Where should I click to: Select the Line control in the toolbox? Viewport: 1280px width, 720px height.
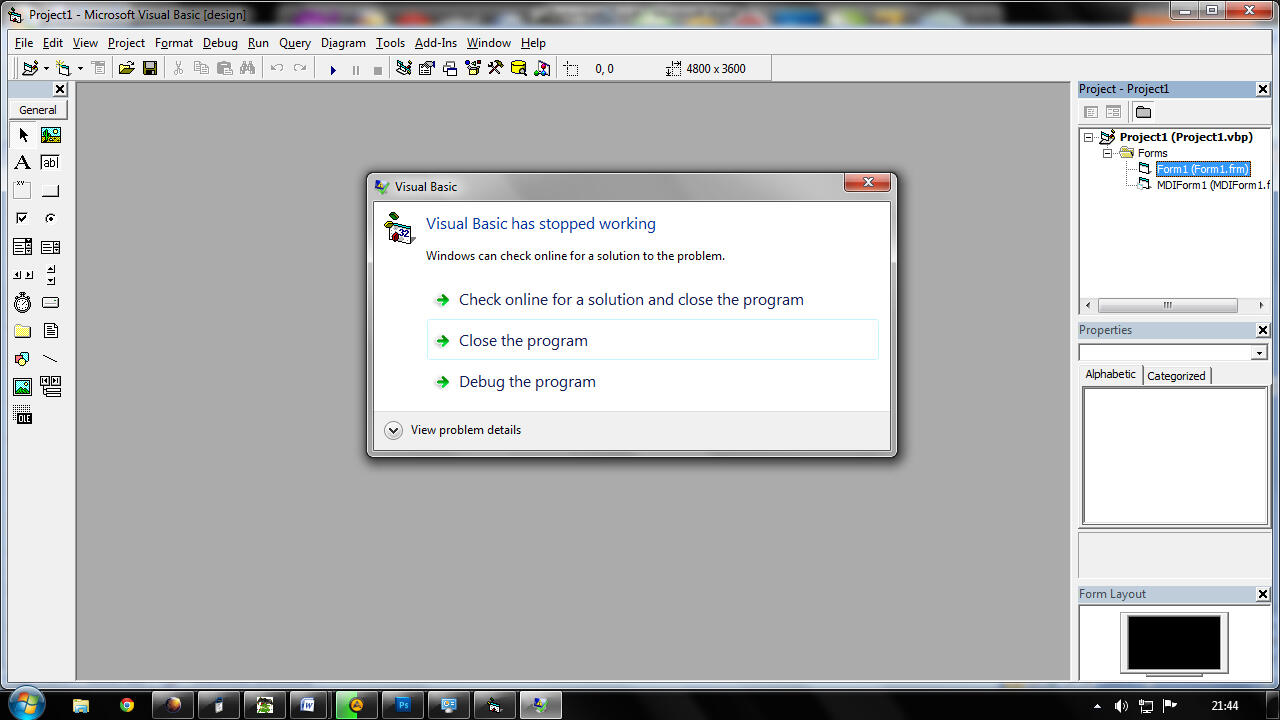point(51,359)
